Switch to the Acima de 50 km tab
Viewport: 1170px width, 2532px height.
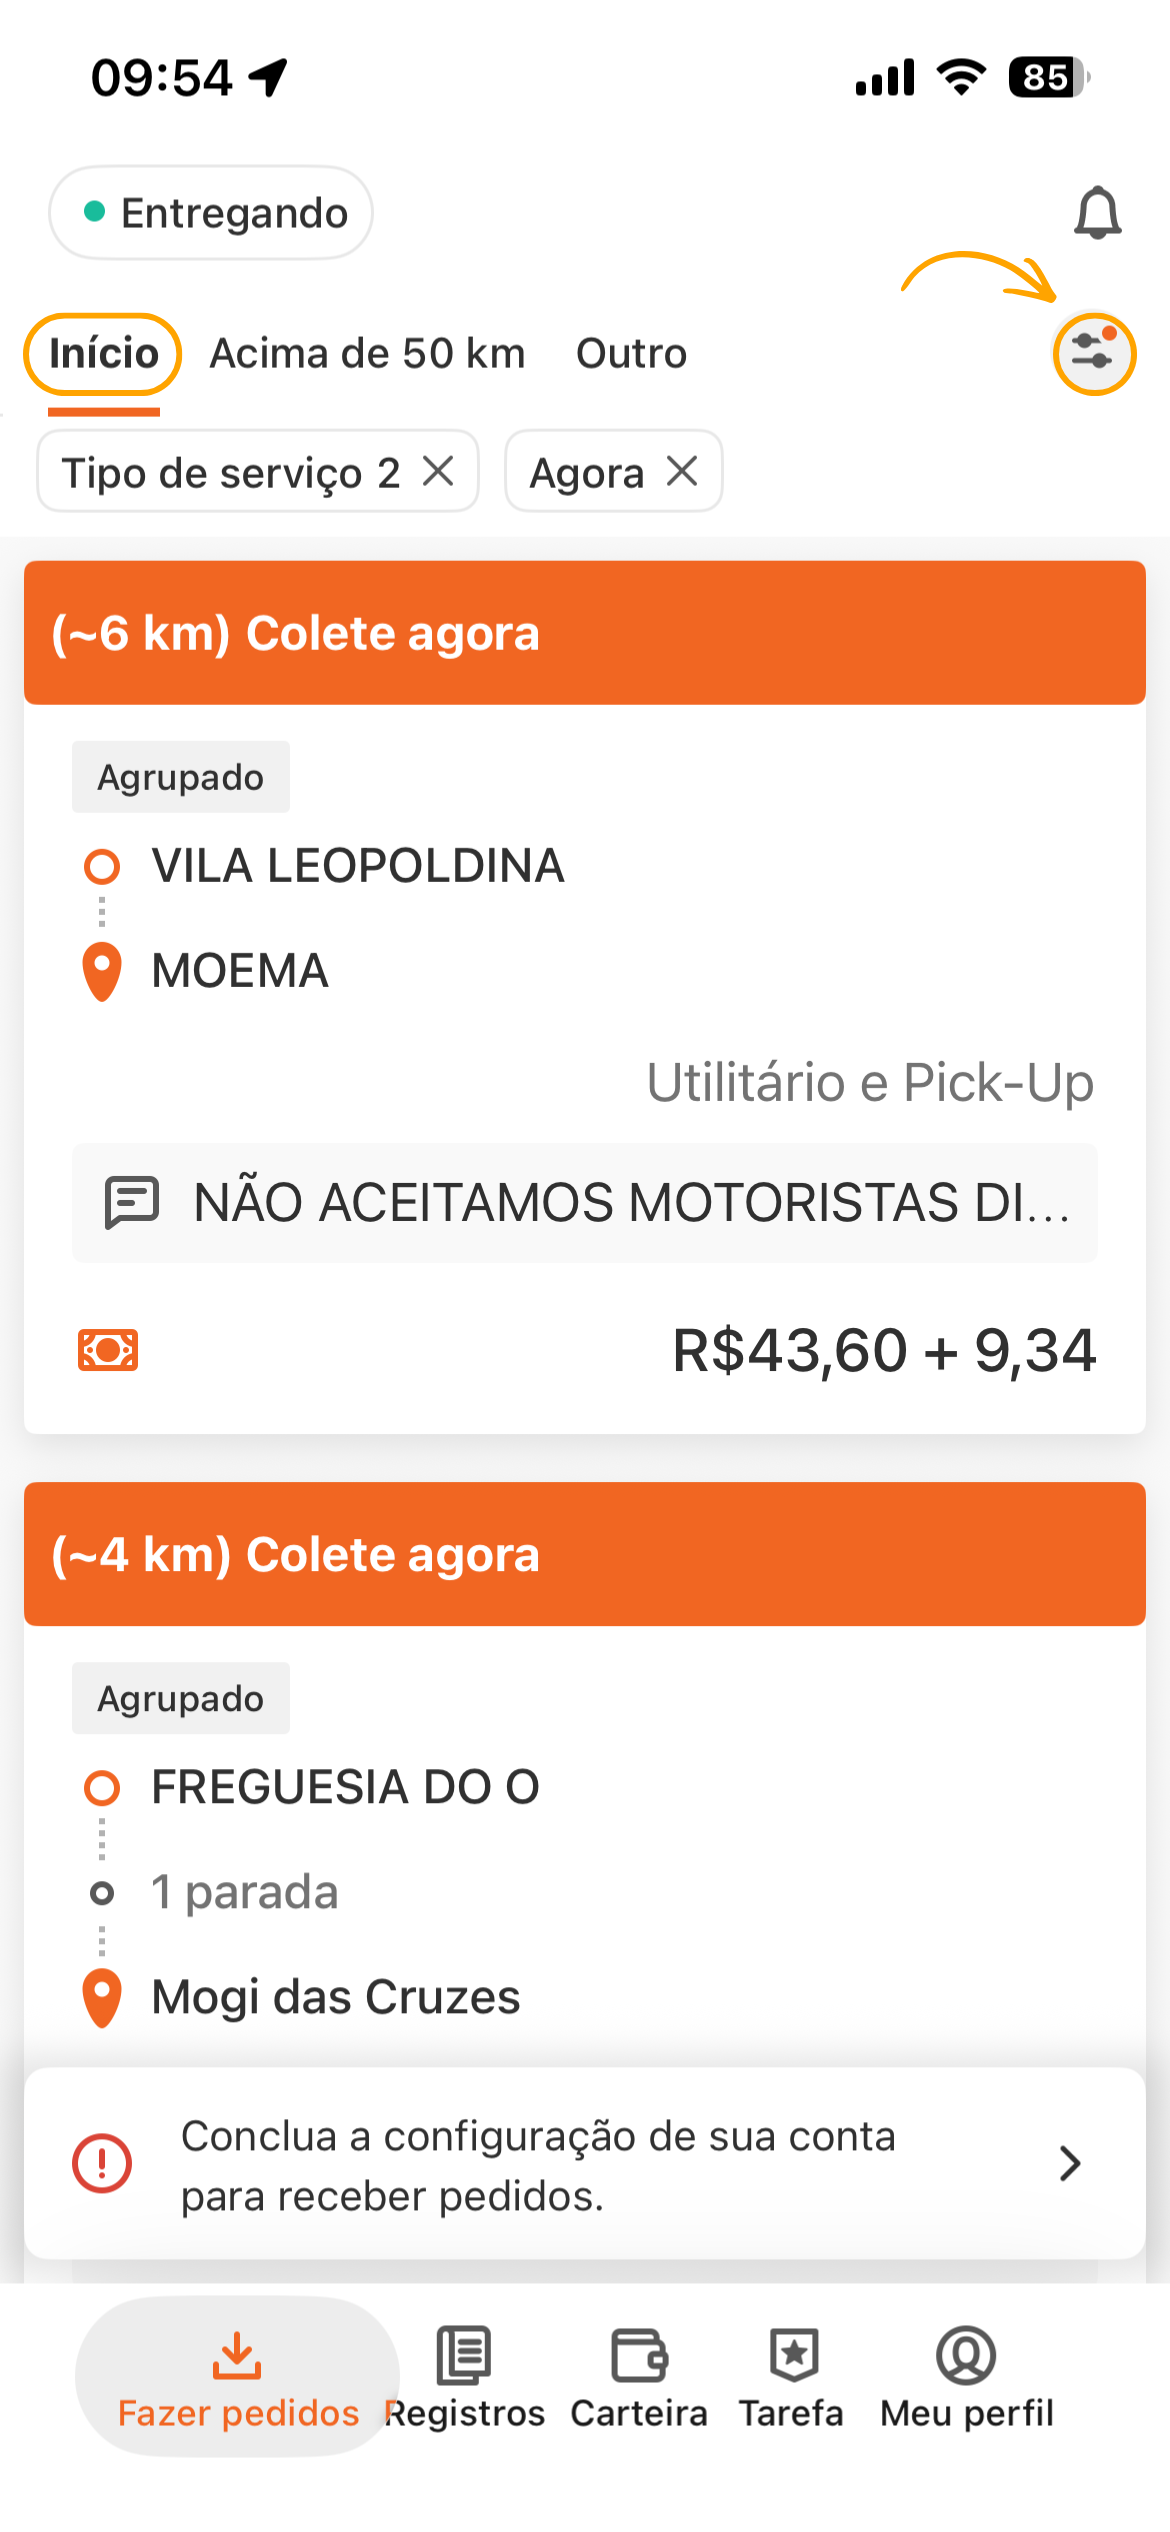point(367,354)
